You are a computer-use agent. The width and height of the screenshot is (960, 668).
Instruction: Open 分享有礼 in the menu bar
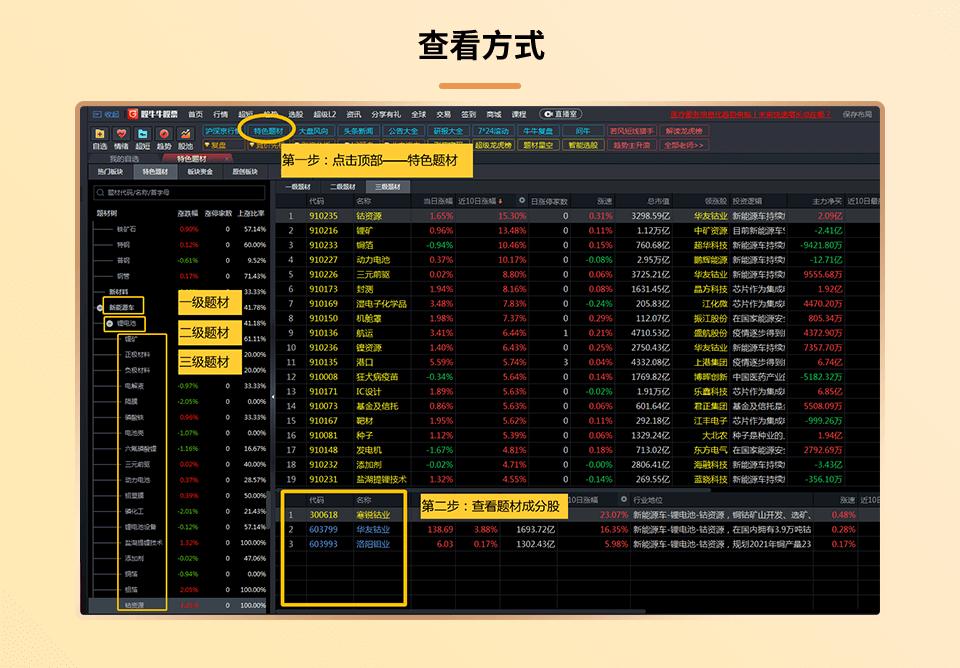coord(386,114)
